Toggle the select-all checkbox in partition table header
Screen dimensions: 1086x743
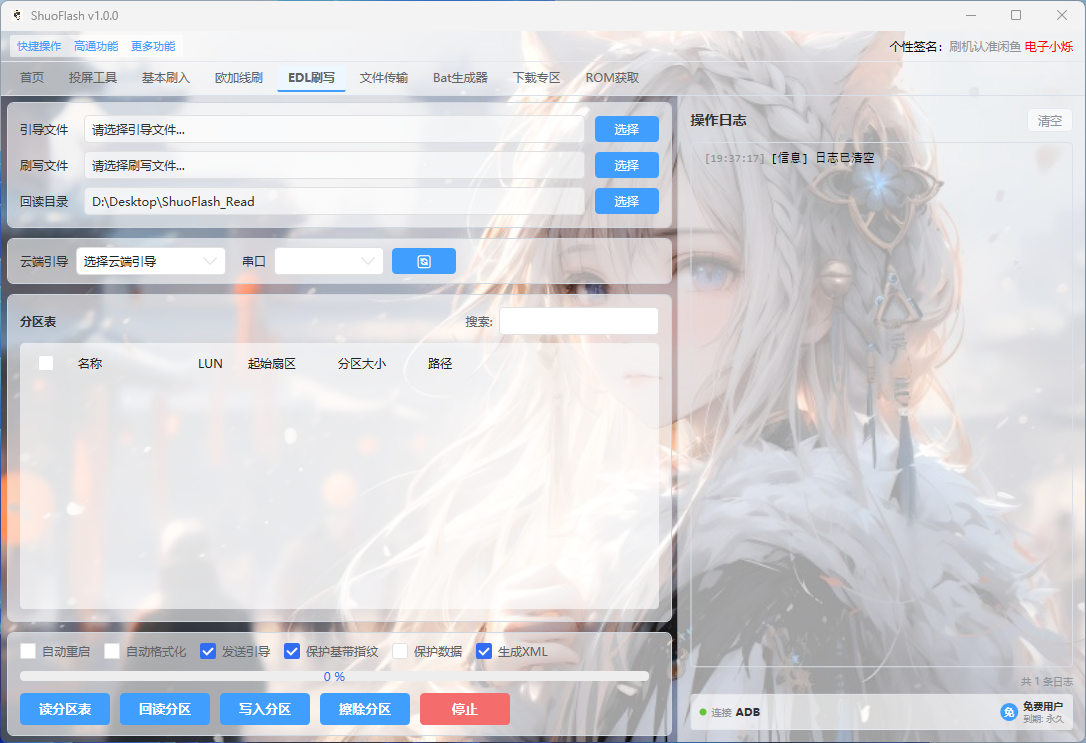pos(46,363)
